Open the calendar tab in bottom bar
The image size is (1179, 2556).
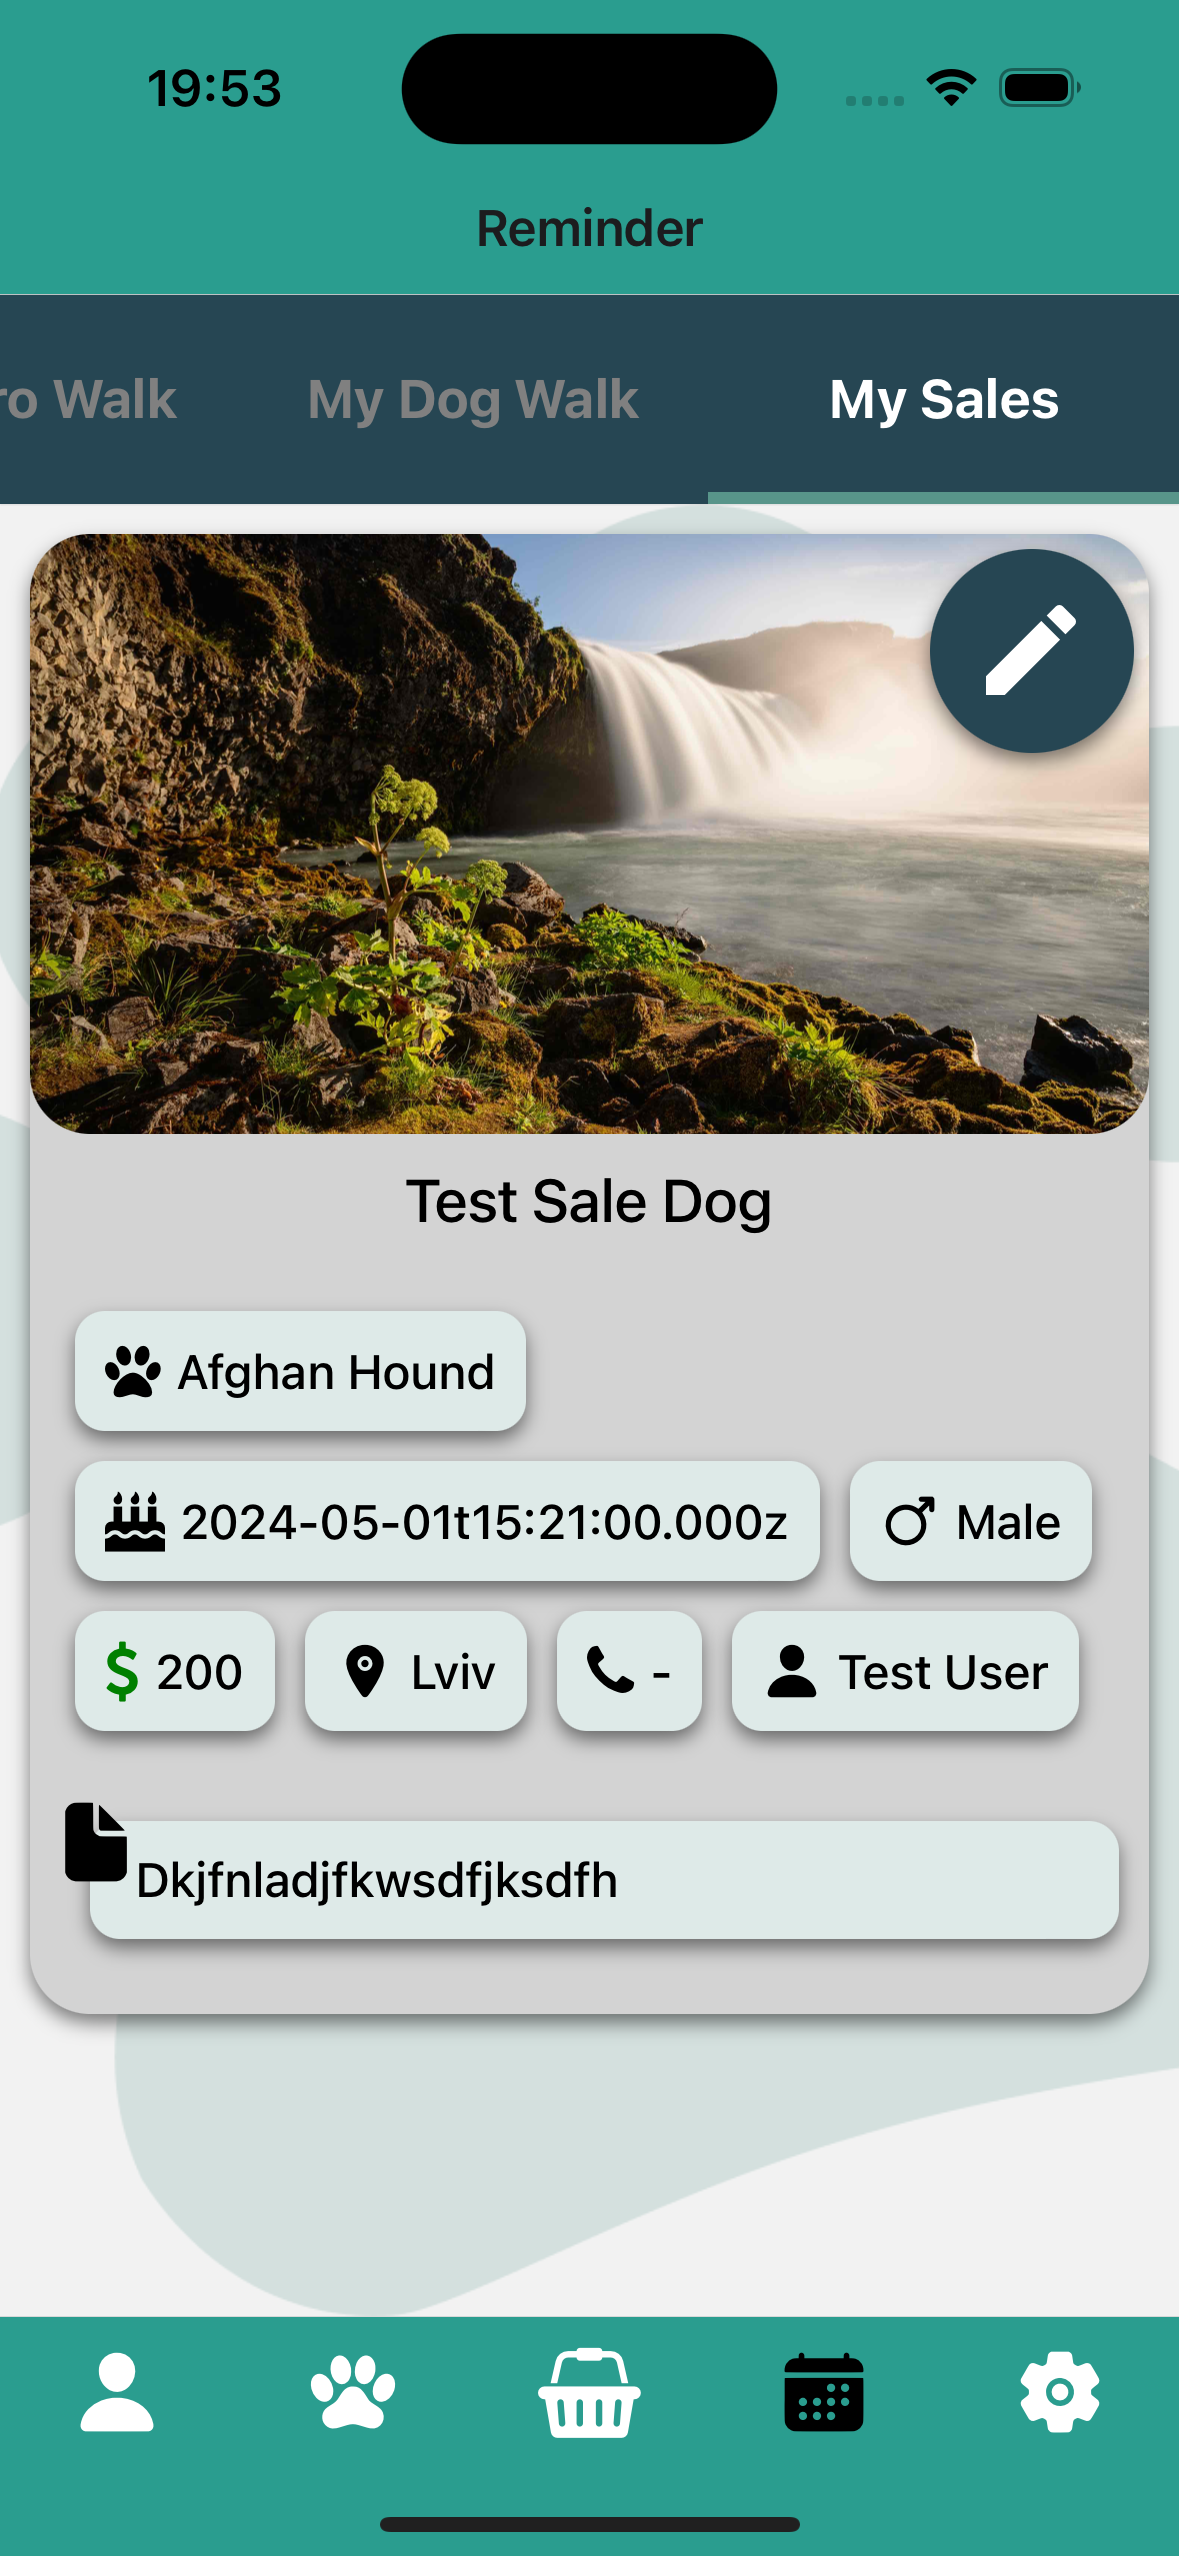(824, 2392)
